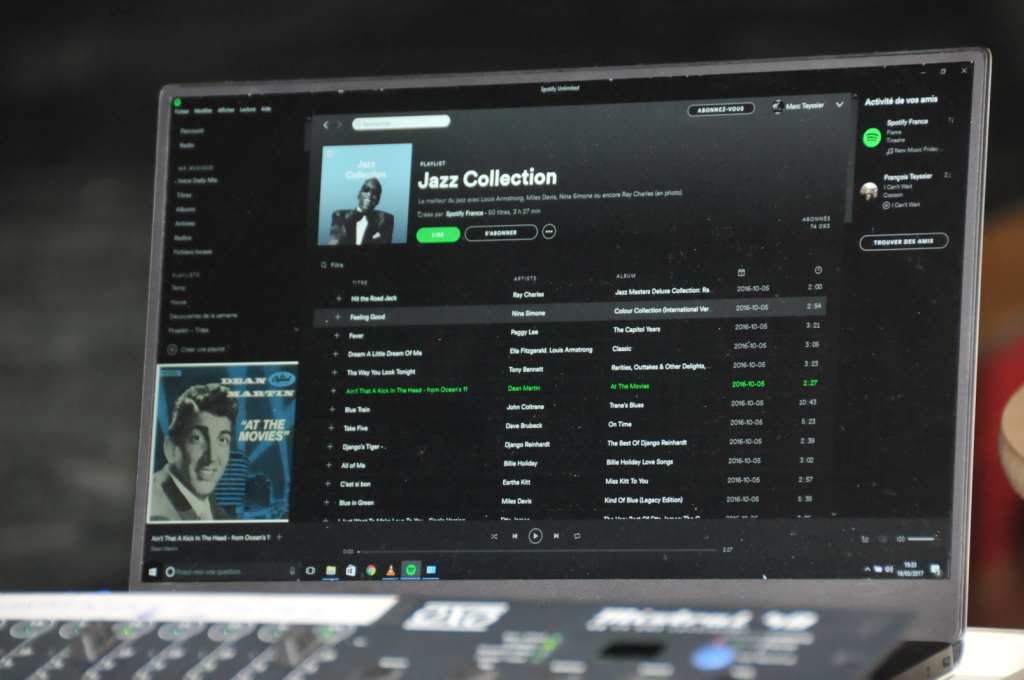Save now-playing song with plus icon
1024x680 pixels.
(x=279, y=537)
